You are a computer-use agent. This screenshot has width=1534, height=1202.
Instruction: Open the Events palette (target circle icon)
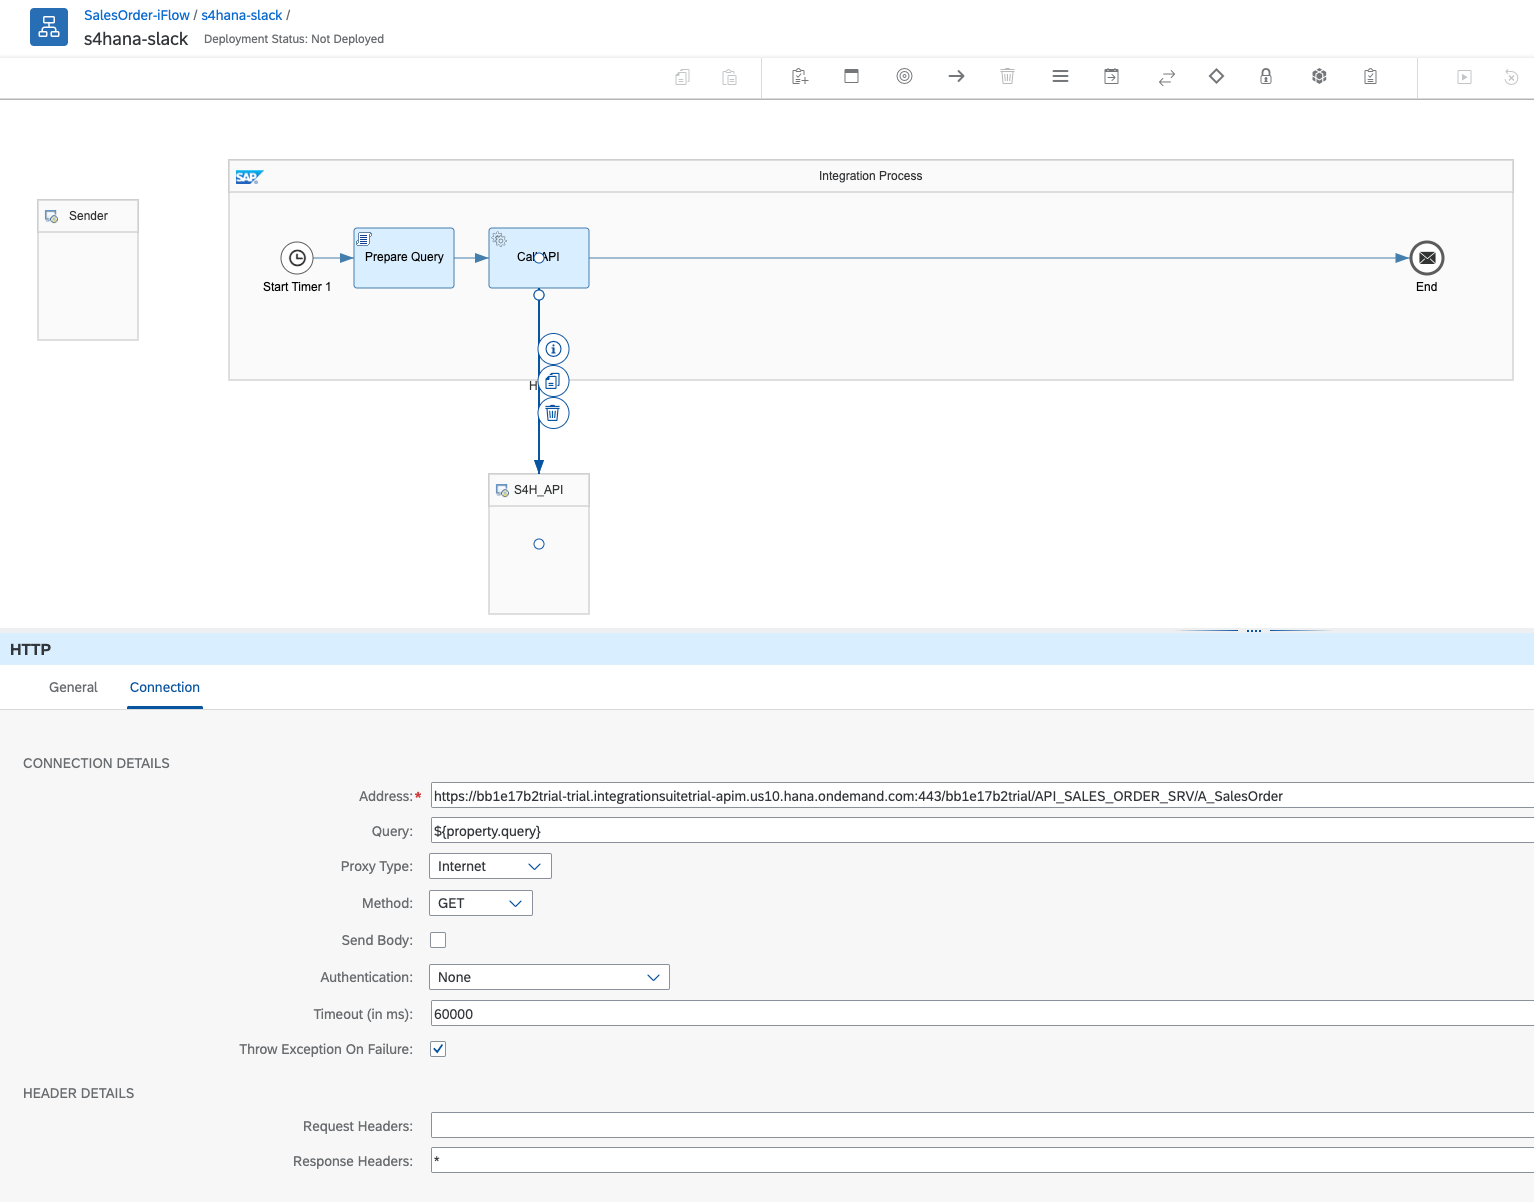(x=905, y=76)
